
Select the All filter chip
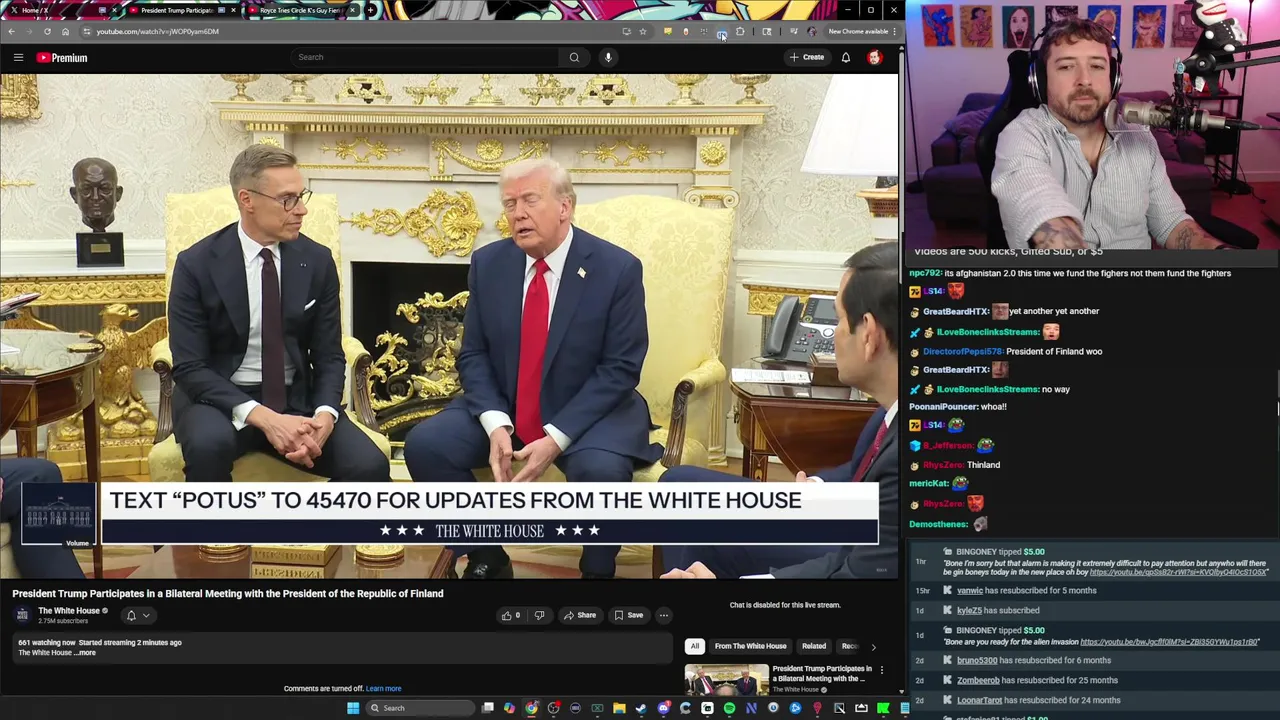pyautogui.click(x=695, y=646)
